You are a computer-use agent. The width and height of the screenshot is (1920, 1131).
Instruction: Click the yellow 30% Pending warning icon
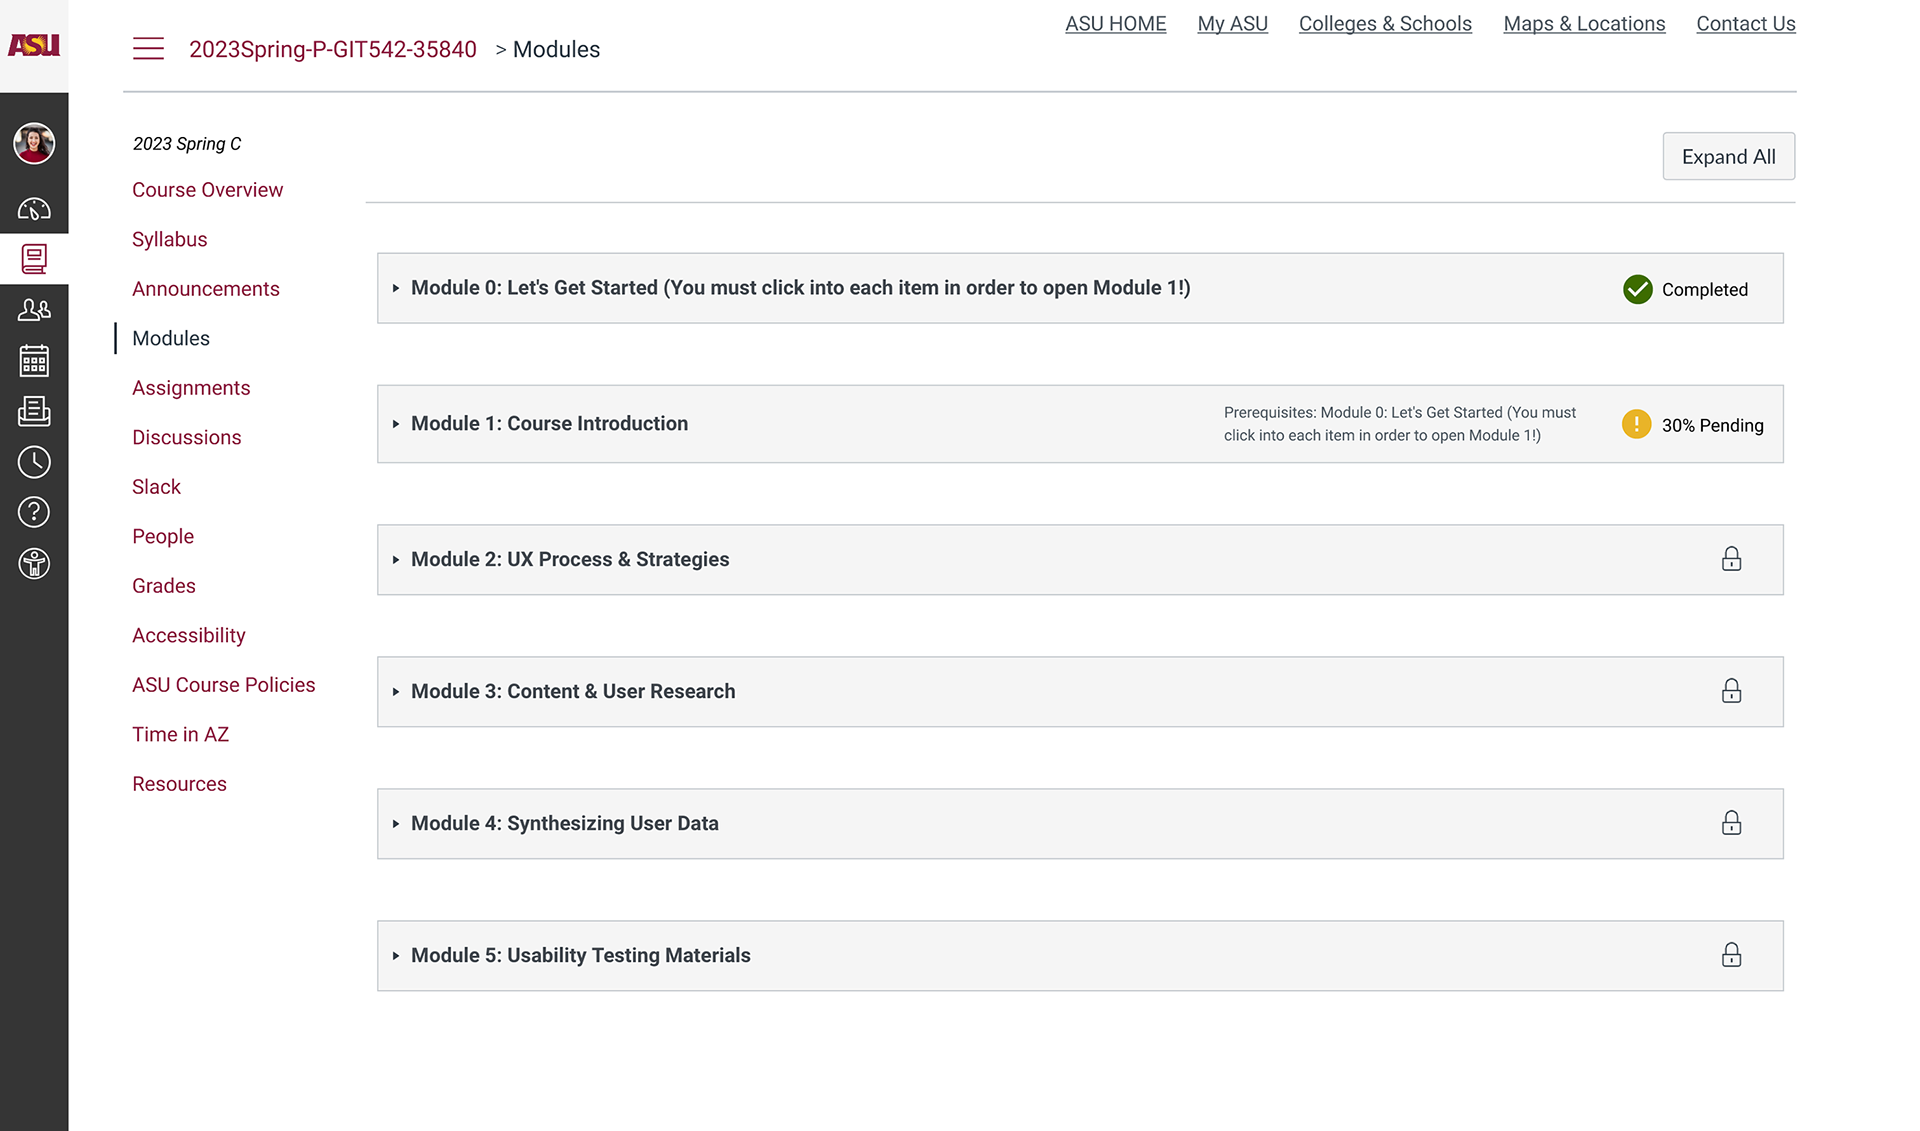(1636, 424)
